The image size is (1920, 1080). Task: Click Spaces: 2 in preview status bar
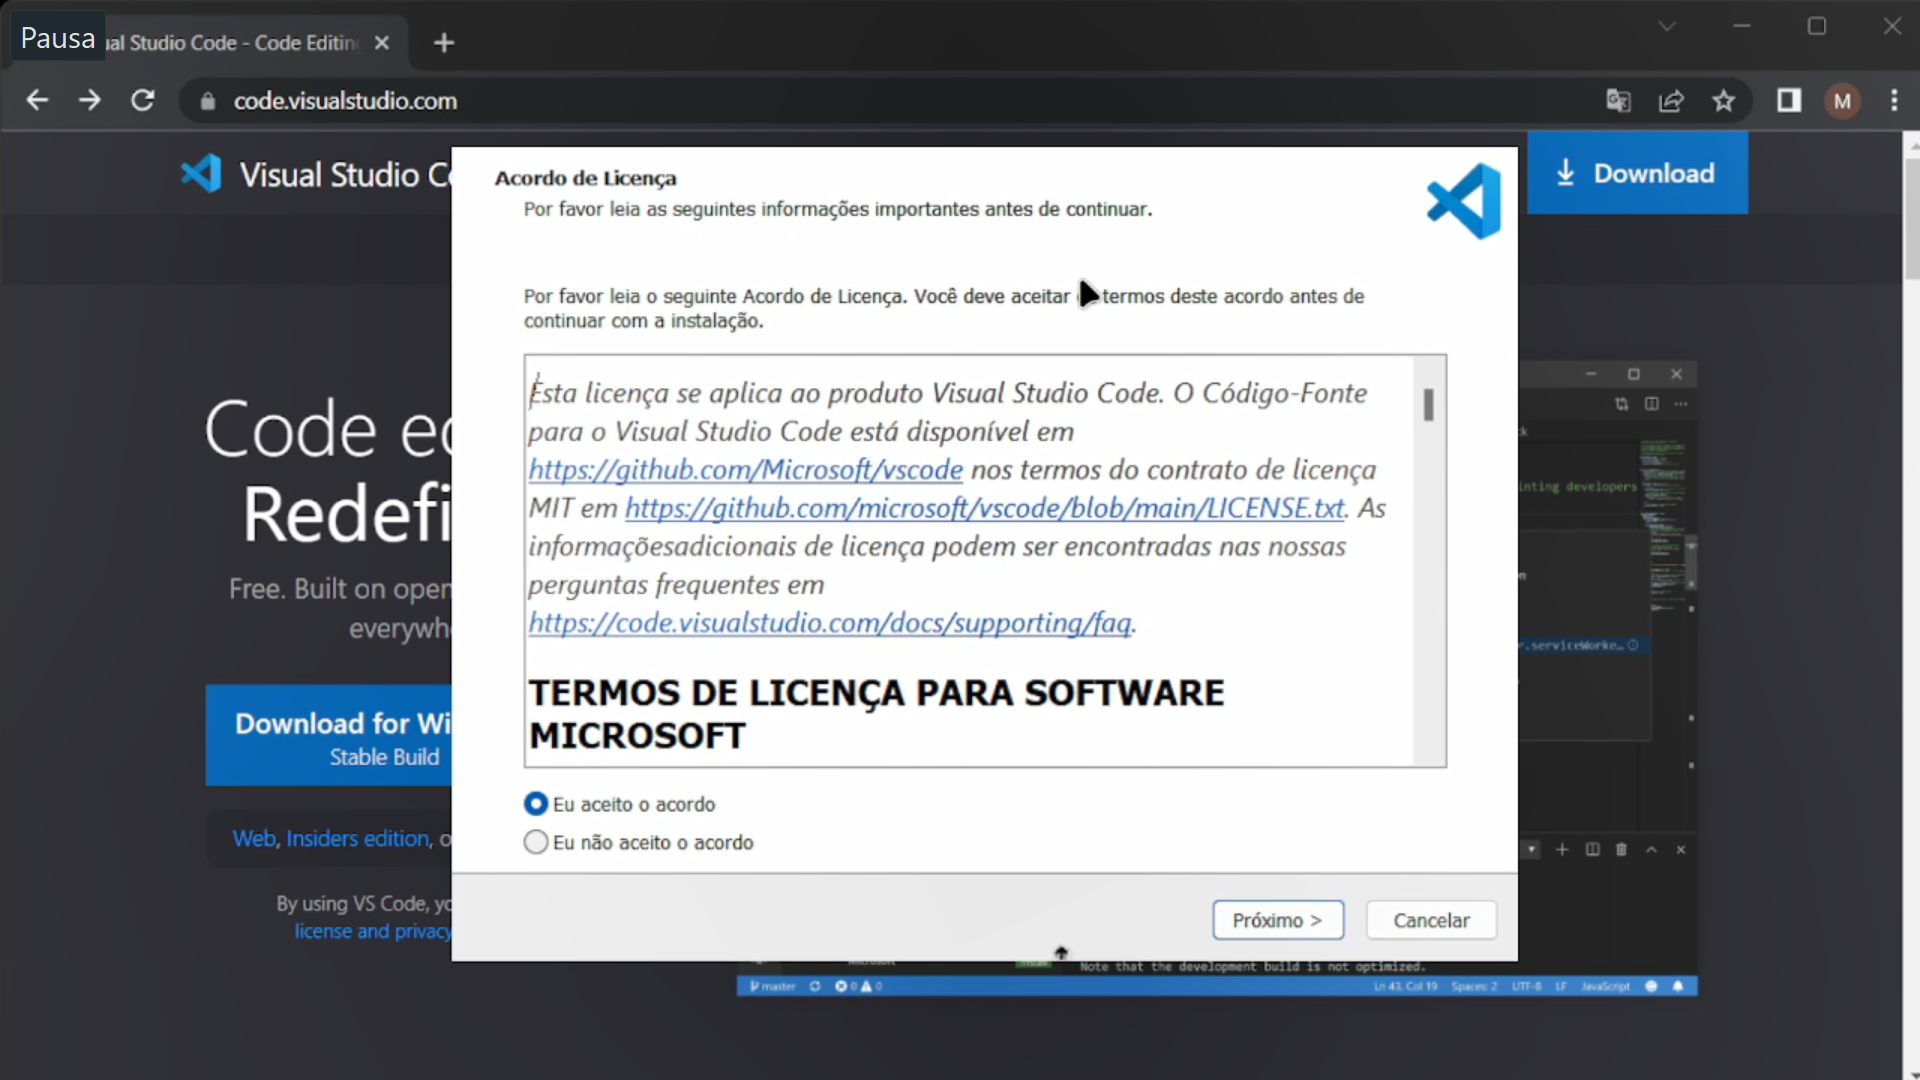point(1474,986)
